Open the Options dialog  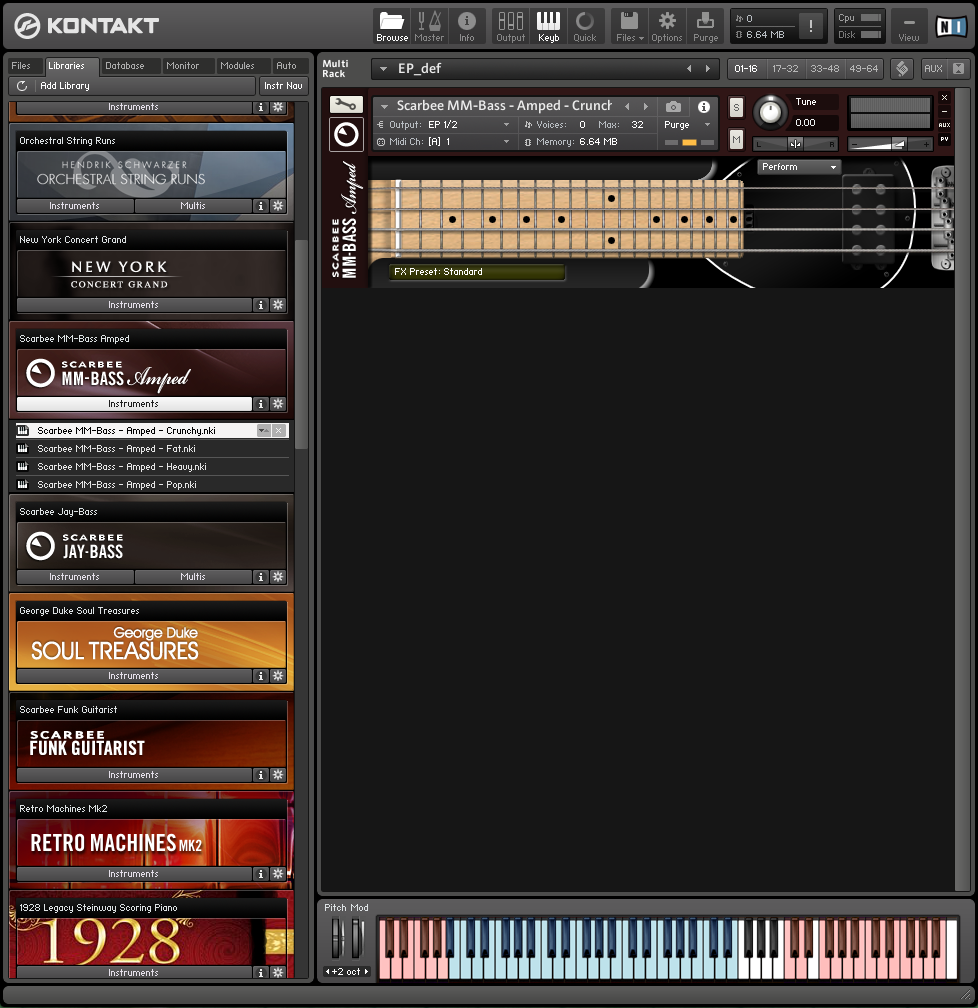667,26
